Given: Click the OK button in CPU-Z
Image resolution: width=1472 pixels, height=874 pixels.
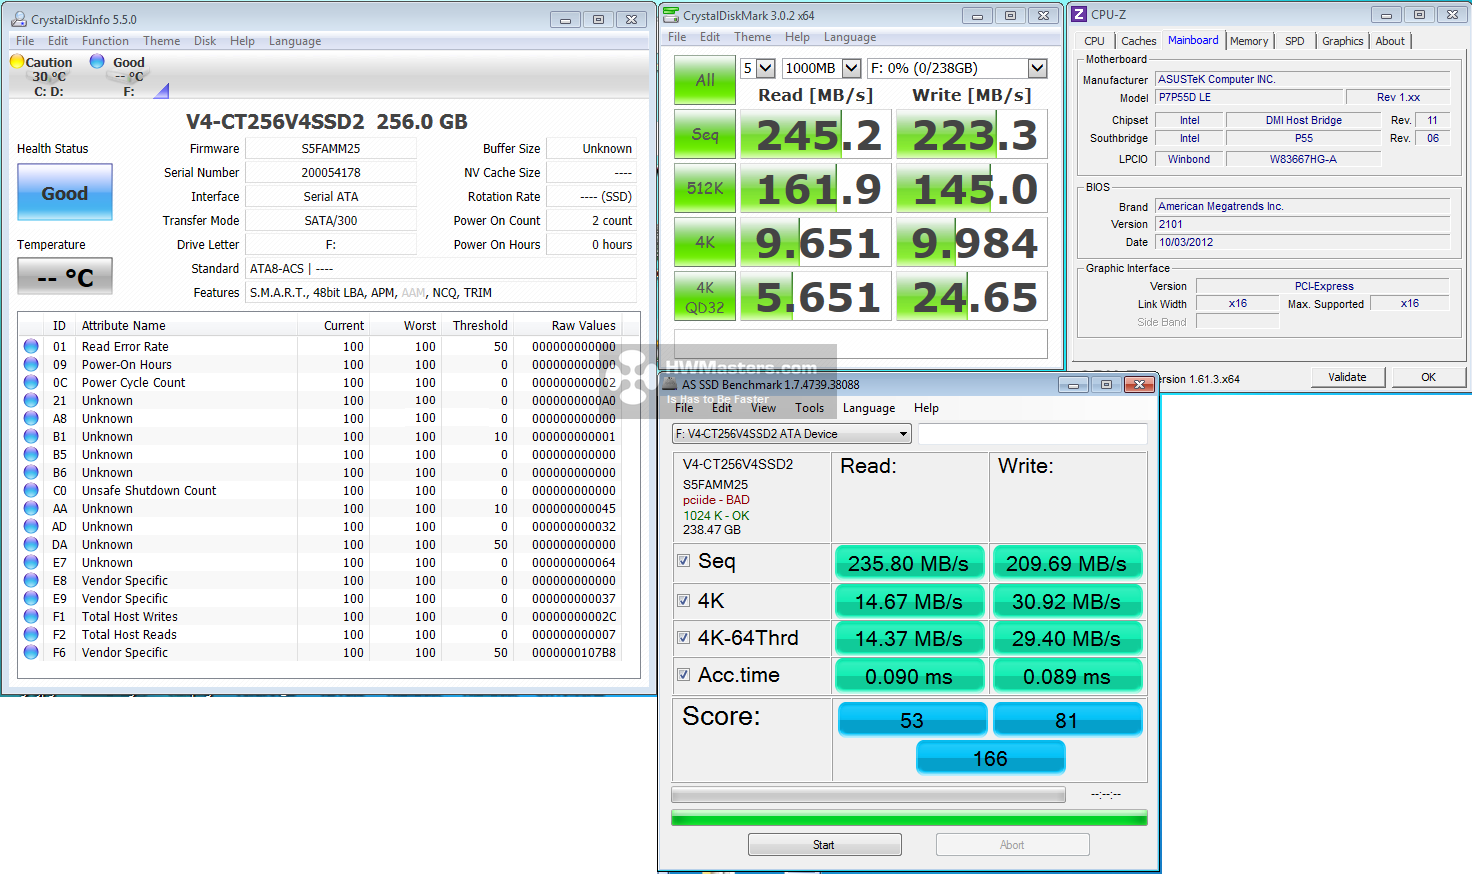Looking at the screenshot, I should 1429,377.
